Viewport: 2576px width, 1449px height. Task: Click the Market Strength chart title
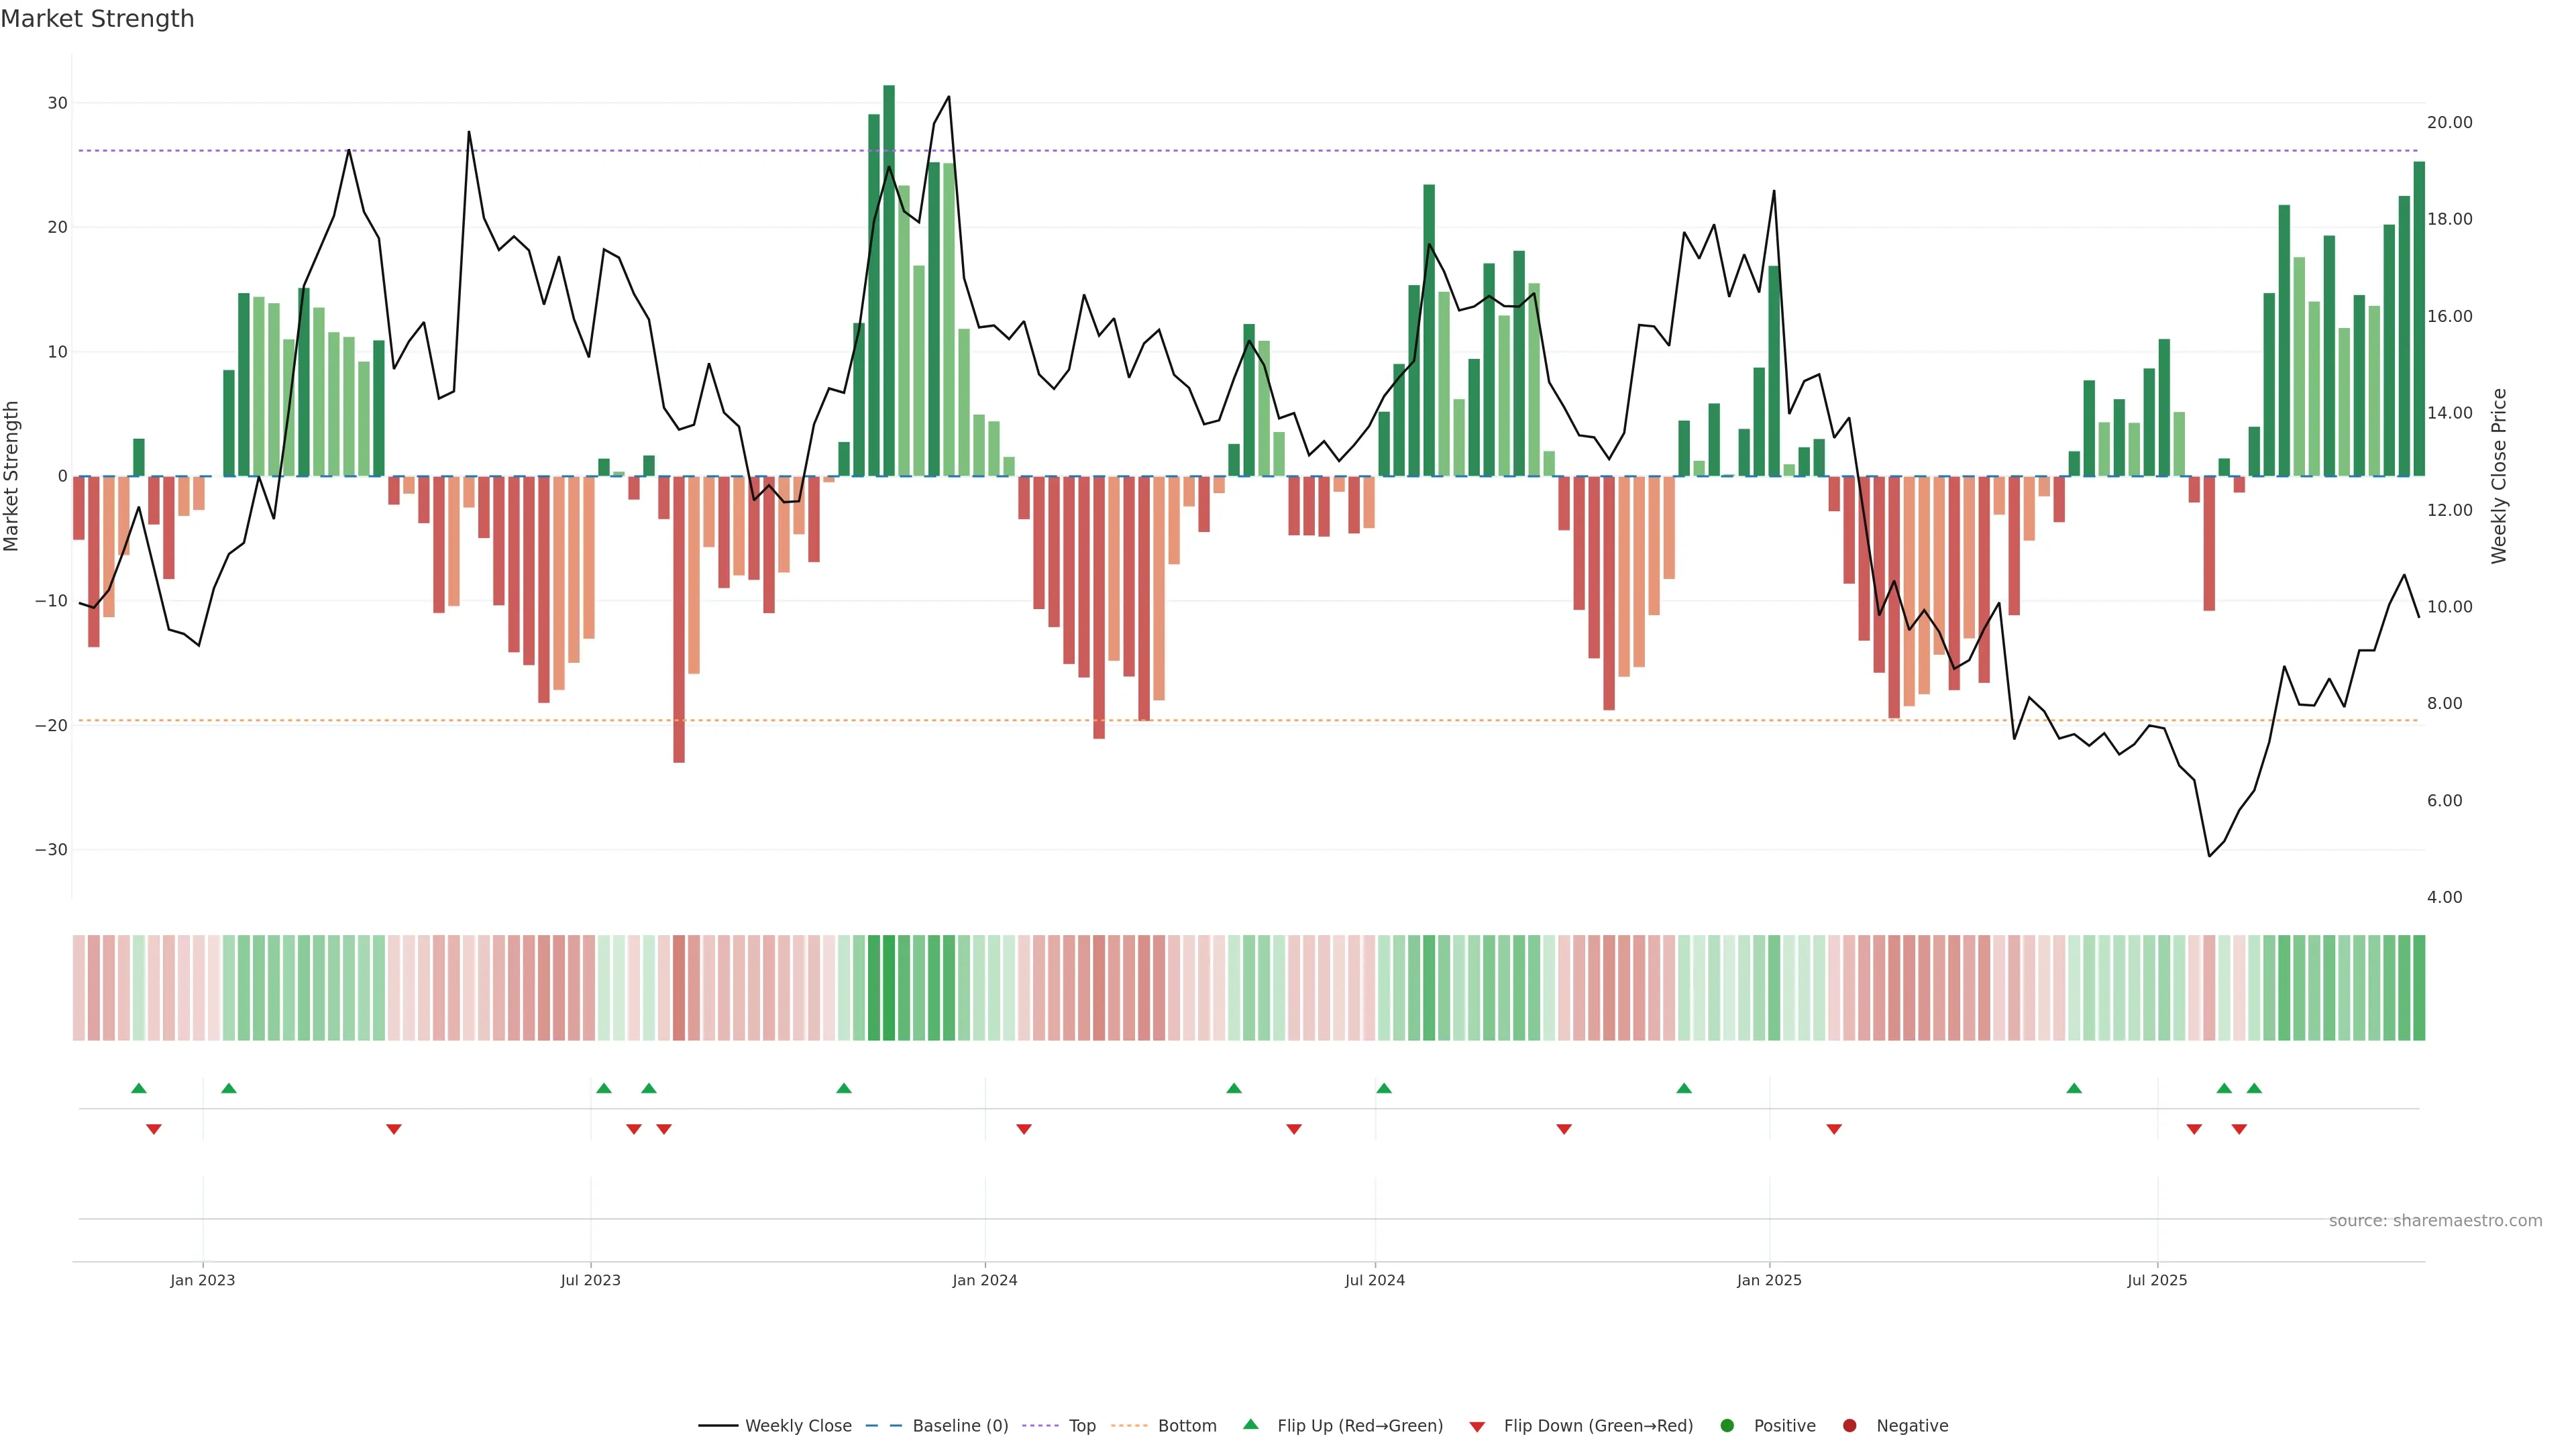(x=97, y=19)
